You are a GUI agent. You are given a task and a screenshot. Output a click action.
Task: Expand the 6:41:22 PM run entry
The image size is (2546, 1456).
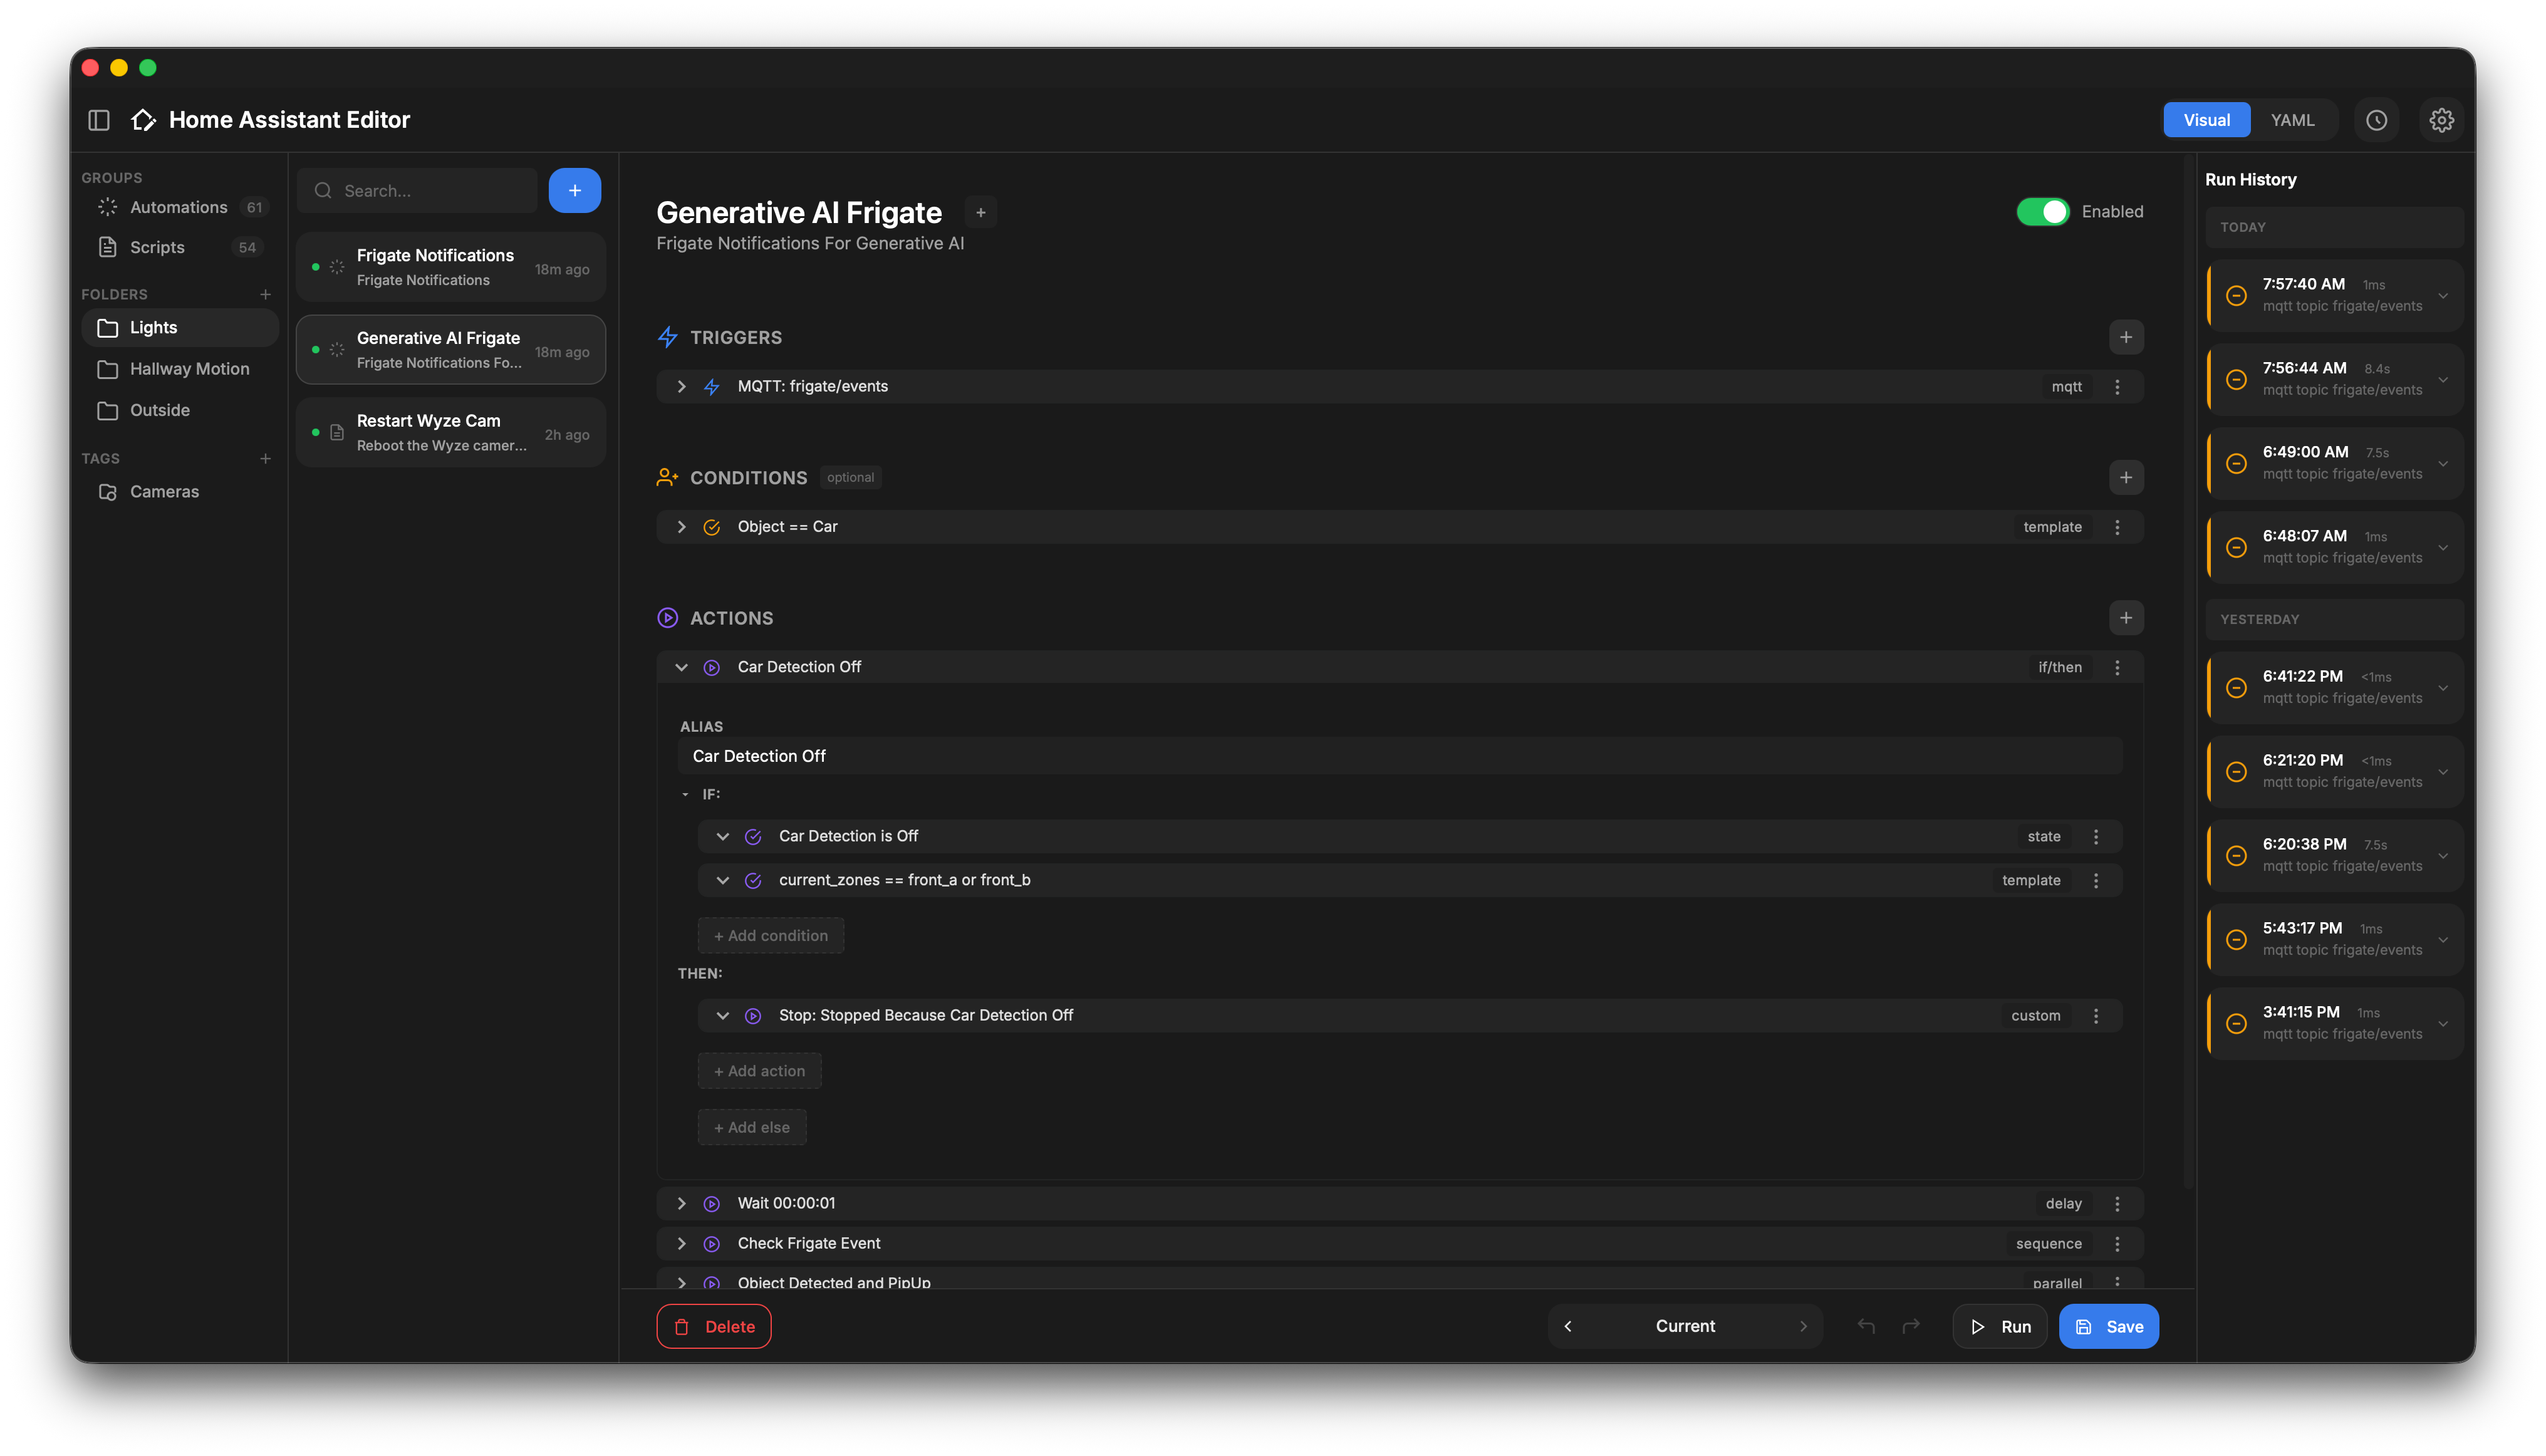pos(2442,687)
